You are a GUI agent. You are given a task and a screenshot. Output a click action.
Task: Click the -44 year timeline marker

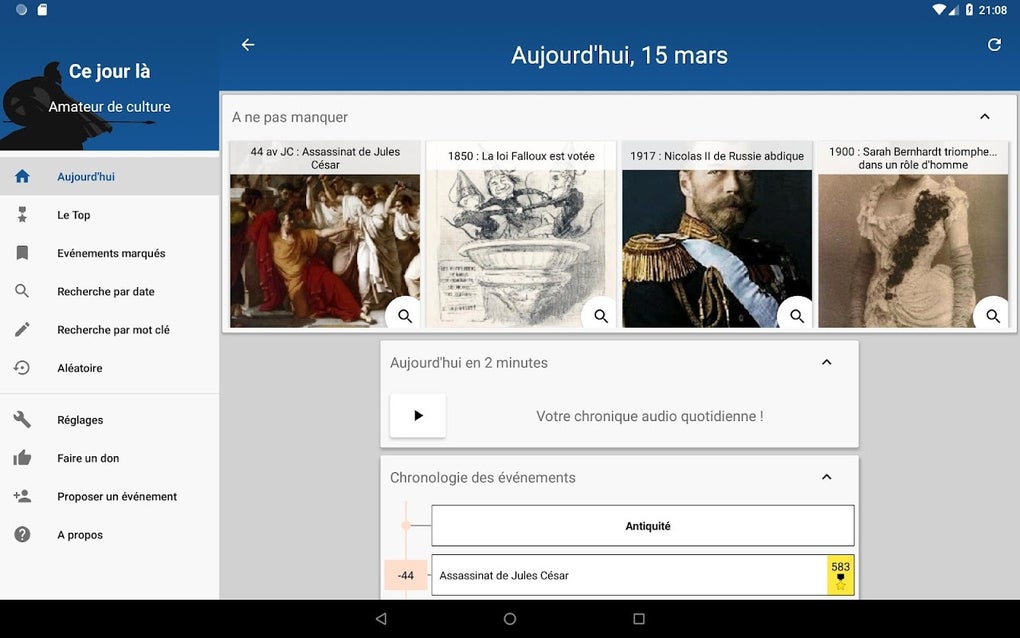405,575
